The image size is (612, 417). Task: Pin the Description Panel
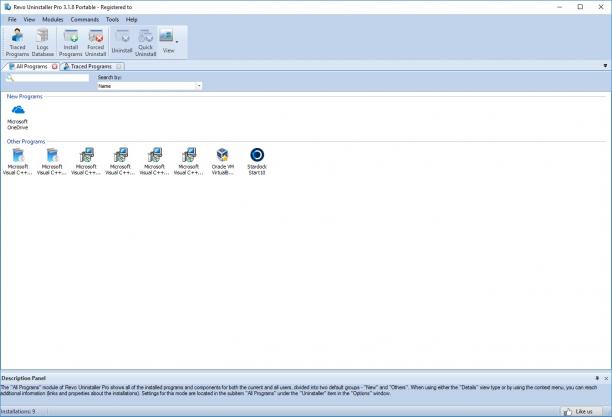pos(597,378)
